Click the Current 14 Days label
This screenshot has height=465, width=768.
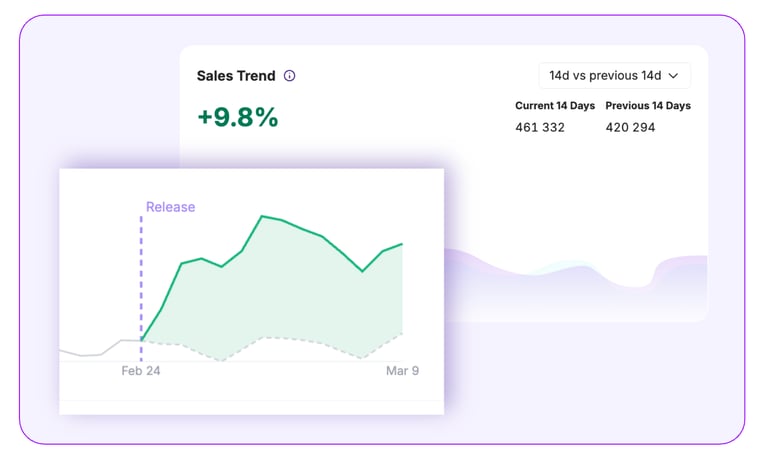(555, 106)
